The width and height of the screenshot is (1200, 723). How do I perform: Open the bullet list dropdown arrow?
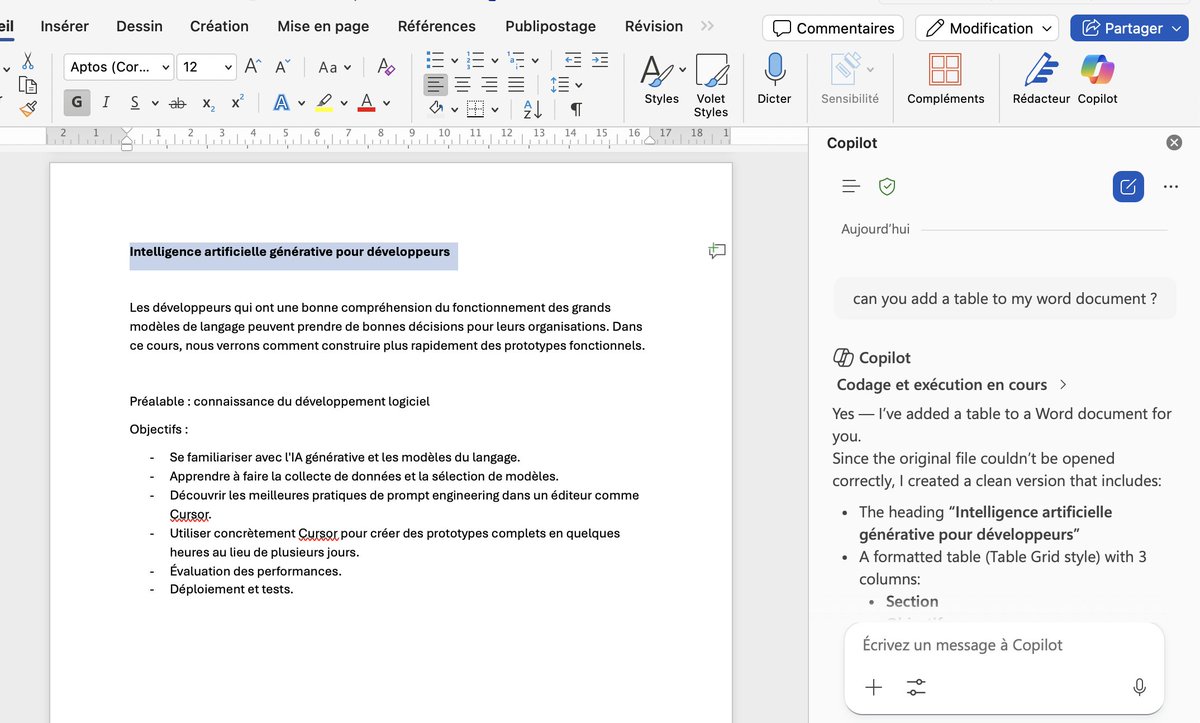(x=454, y=60)
